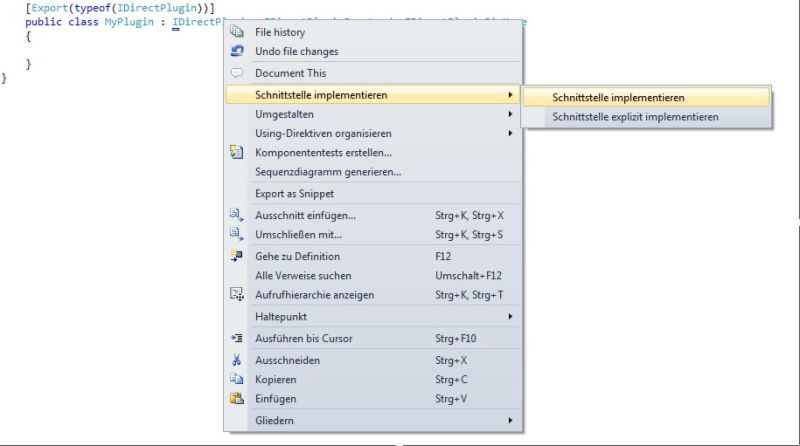Select Schnittstelle implementieren in the submenu
The height and width of the screenshot is (446, 800).
tap(646, 97)
